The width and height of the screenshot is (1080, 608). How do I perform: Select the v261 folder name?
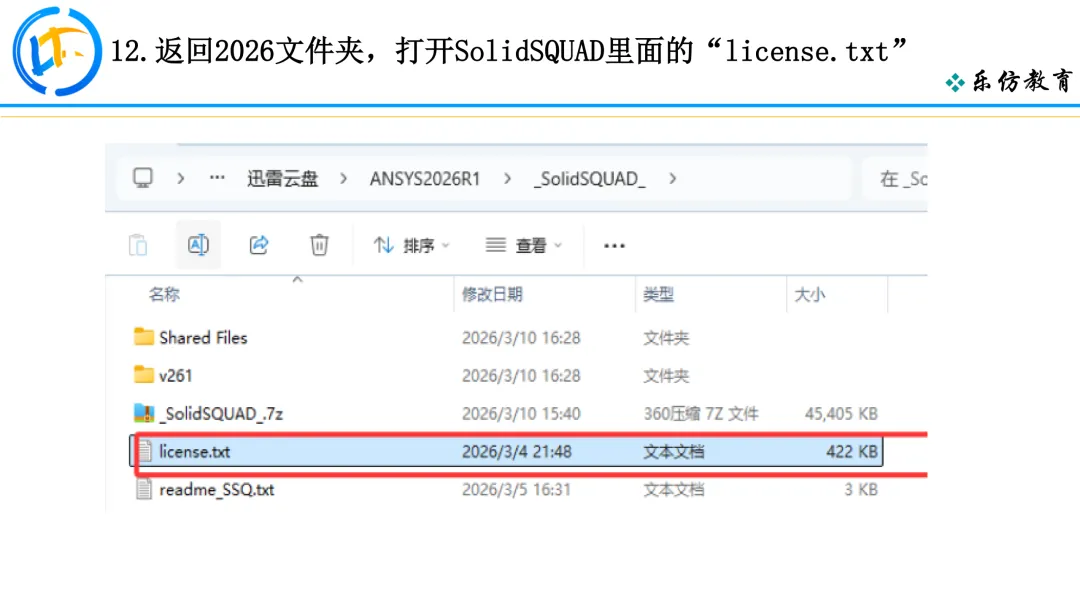(176, 376)
